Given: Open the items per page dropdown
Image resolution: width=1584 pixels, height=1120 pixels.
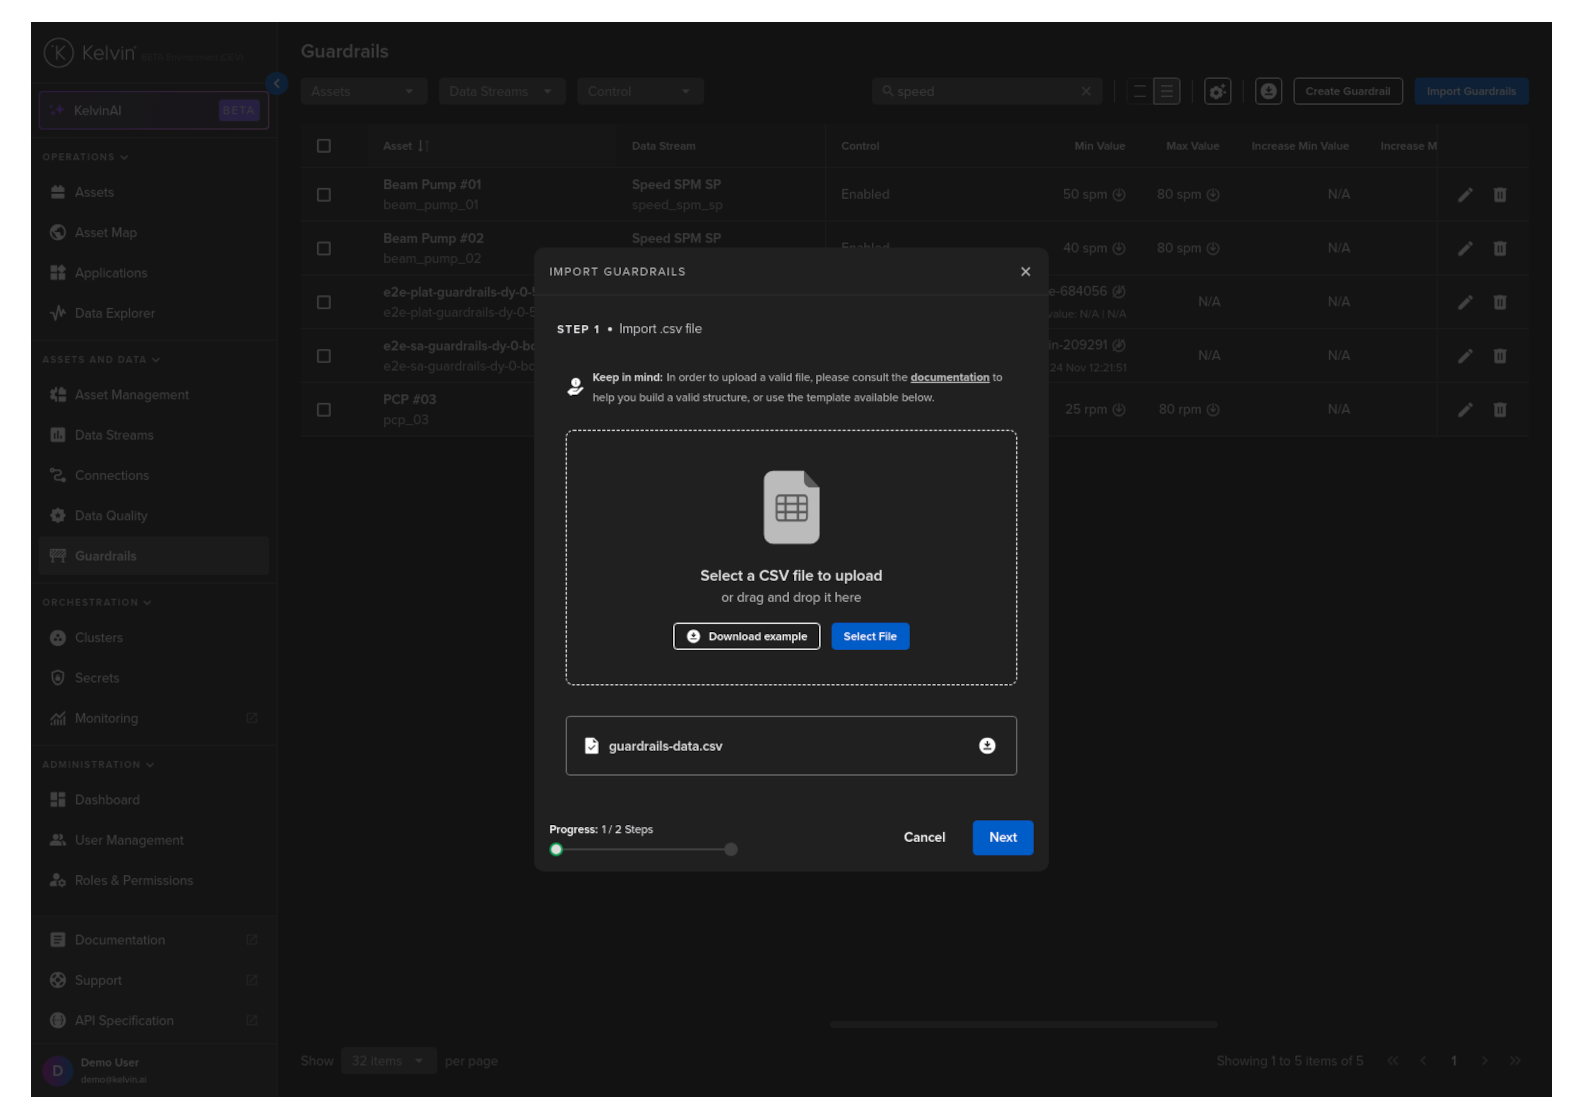Looking at the screenshot, I should pyautogui.click(x=387, y=1061).
